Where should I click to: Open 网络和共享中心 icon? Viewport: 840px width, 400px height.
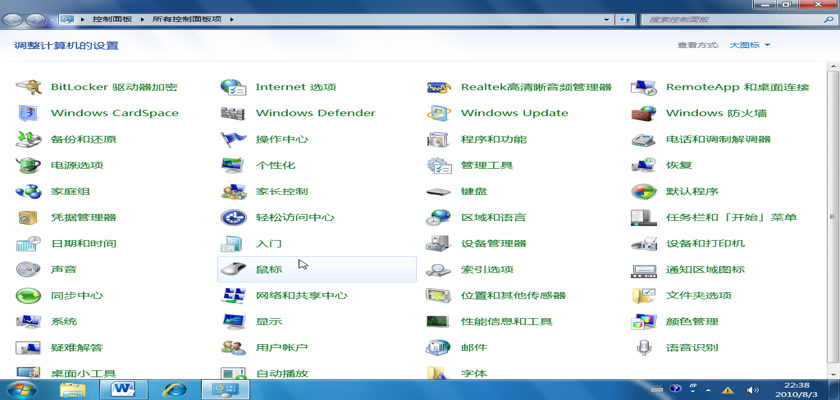[233, 295]
